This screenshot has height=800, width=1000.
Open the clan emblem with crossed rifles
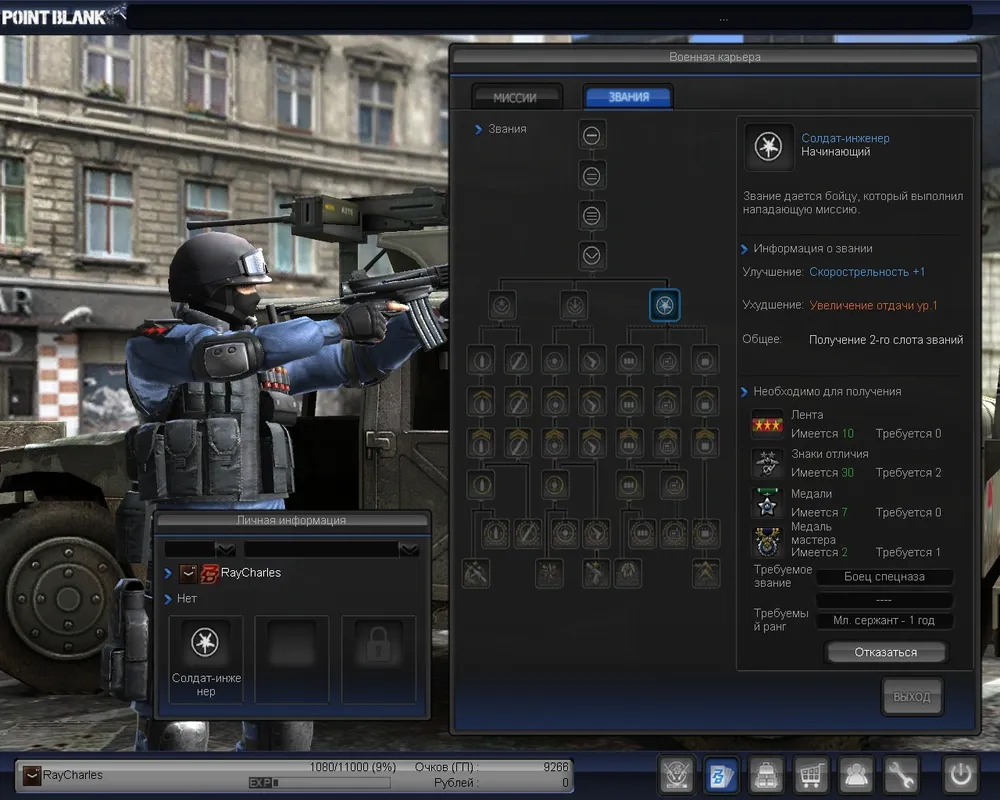(677, 774)
